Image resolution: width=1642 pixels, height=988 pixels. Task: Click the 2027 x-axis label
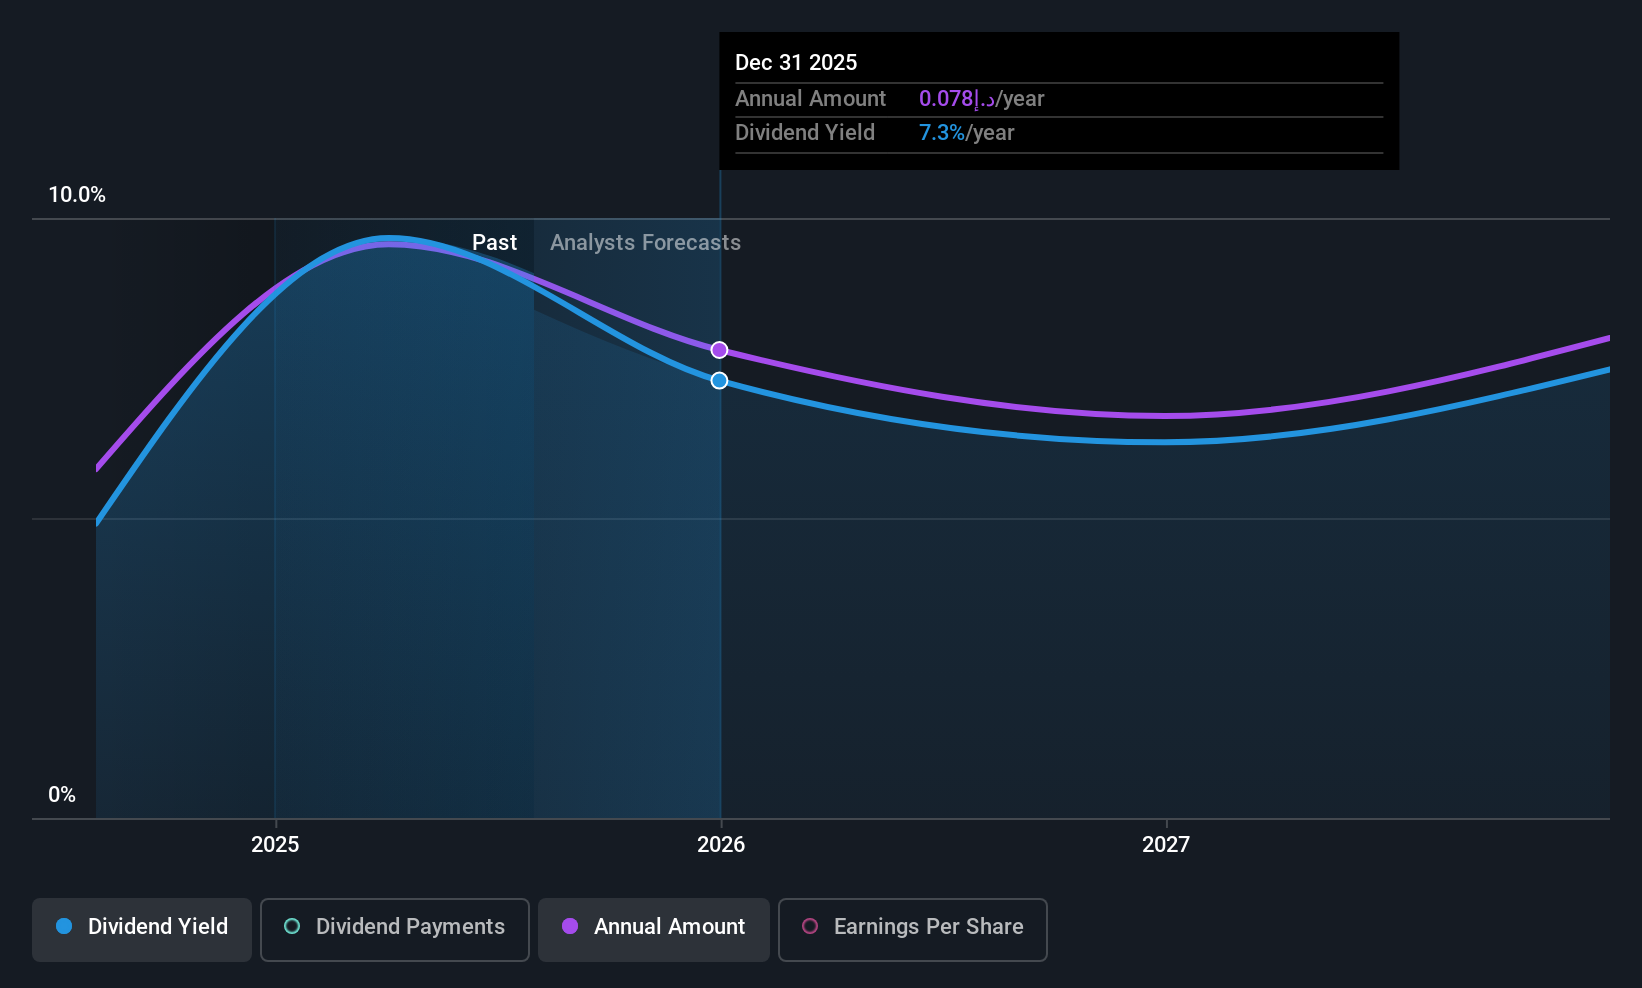(x=1166, y=845)
